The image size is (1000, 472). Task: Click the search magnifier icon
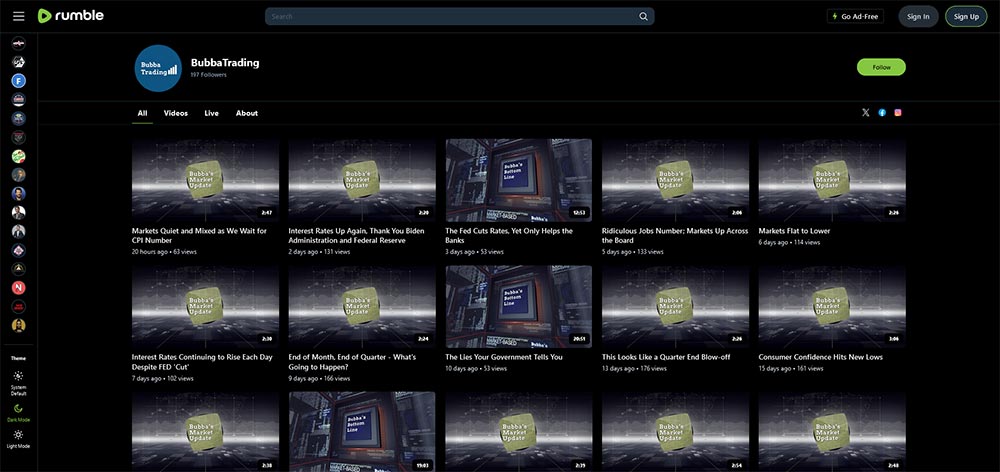pyautogui.click(x=643, y=17)
